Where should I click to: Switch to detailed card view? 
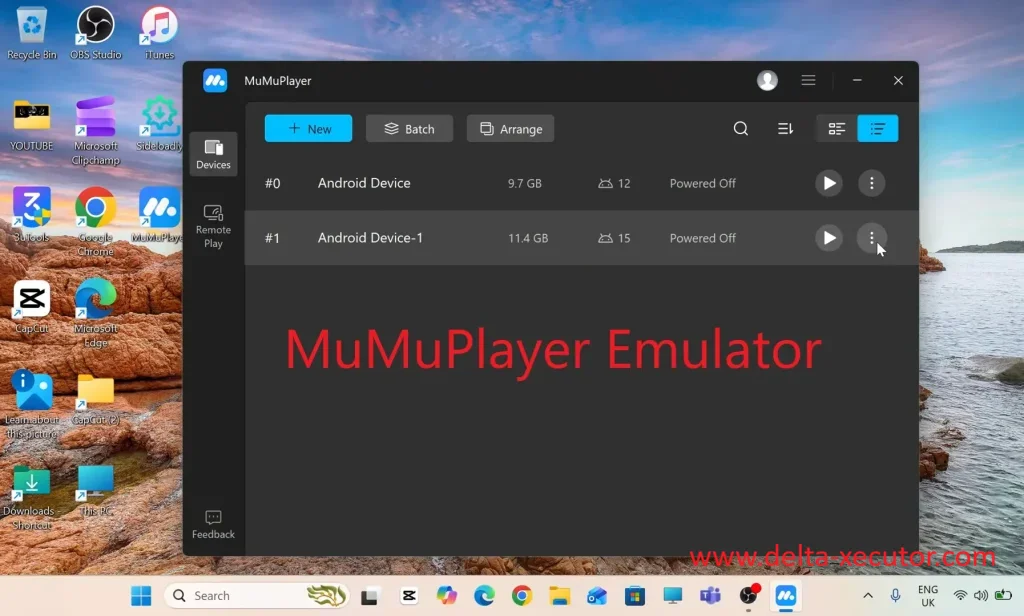[x=837, y=129]
